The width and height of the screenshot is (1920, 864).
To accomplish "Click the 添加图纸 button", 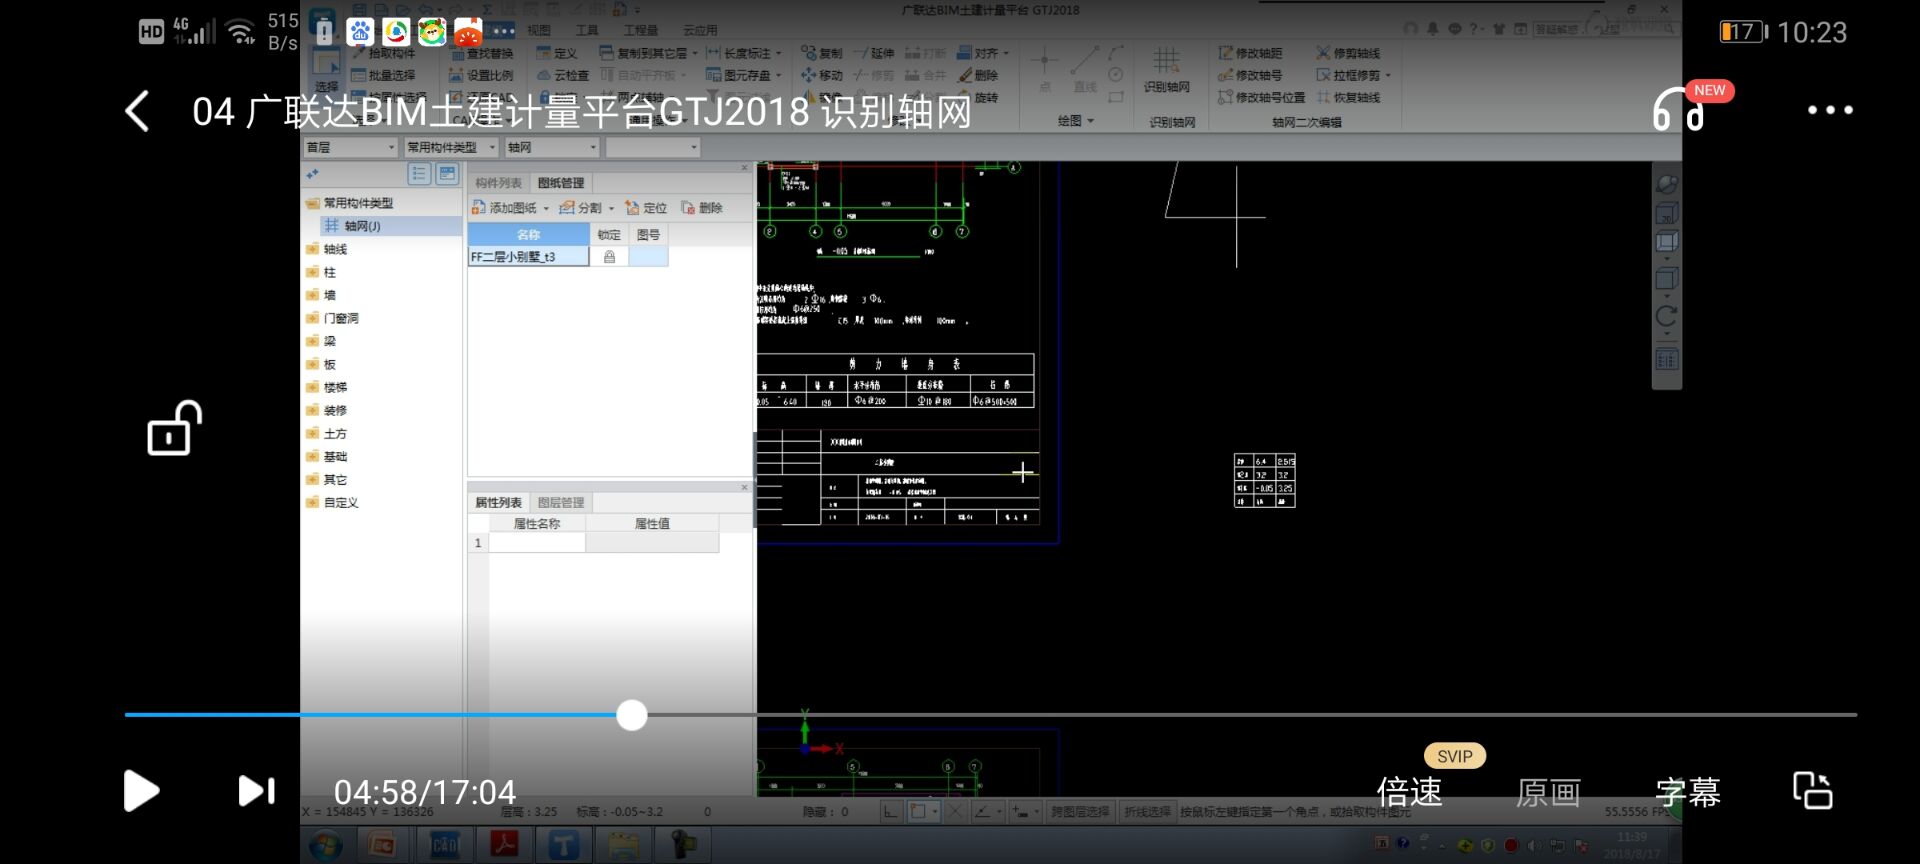I will click(505, 208).
